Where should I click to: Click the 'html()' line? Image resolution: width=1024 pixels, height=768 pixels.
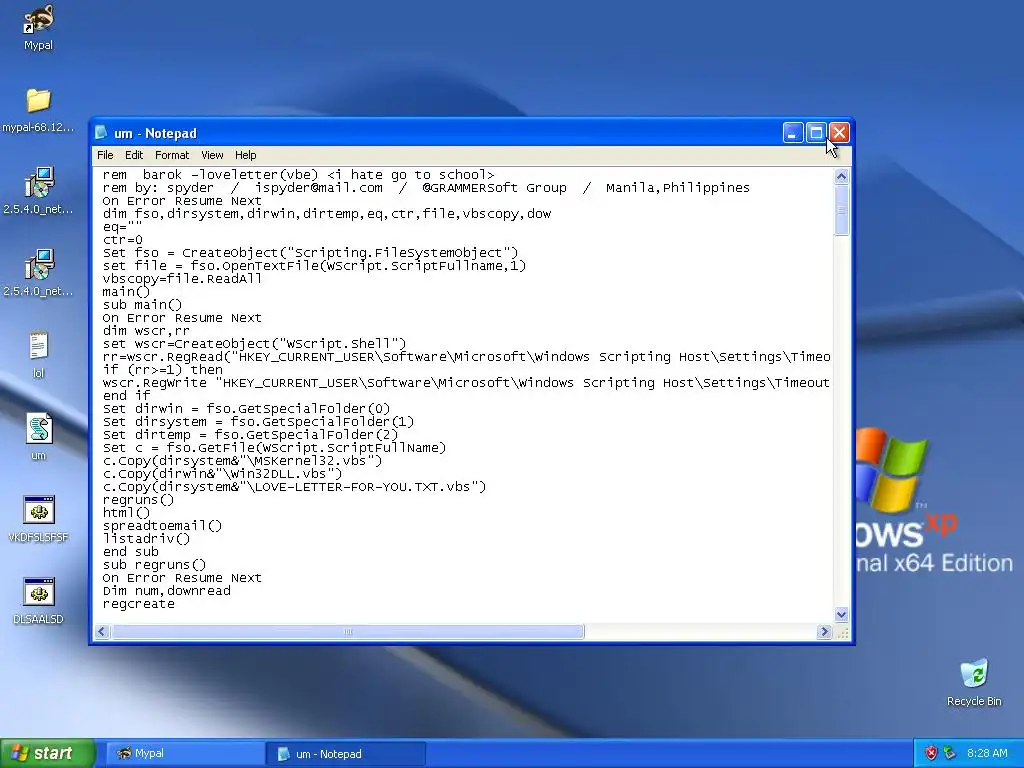click(126, 513)
